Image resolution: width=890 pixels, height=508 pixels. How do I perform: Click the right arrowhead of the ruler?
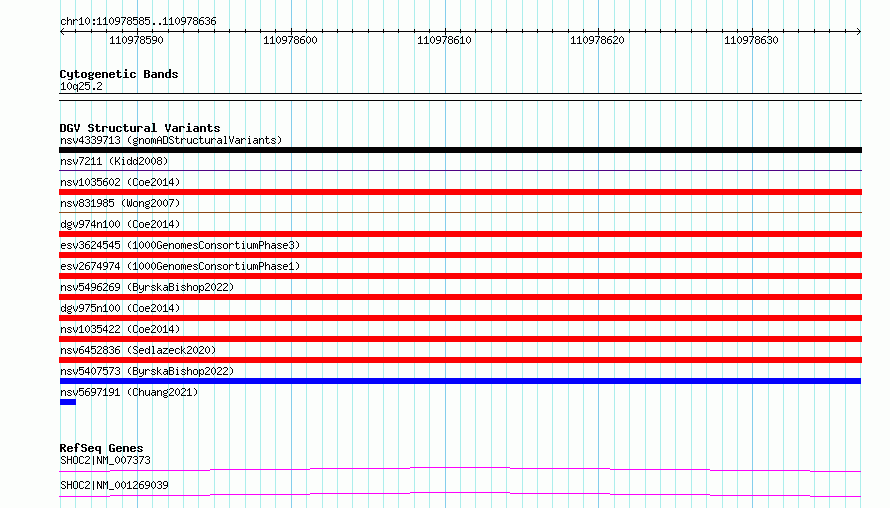(x=859, y=32)
